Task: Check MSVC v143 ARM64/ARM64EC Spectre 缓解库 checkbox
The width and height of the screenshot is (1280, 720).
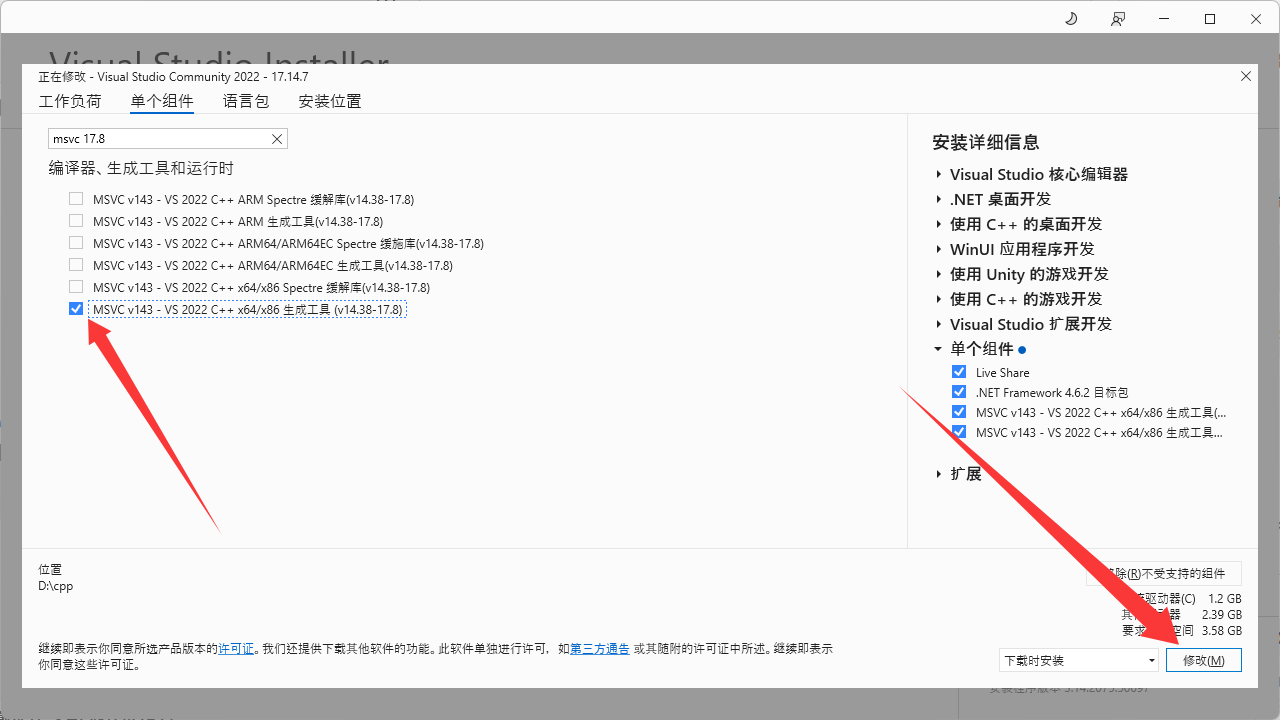Action: (x=76, y=243)
